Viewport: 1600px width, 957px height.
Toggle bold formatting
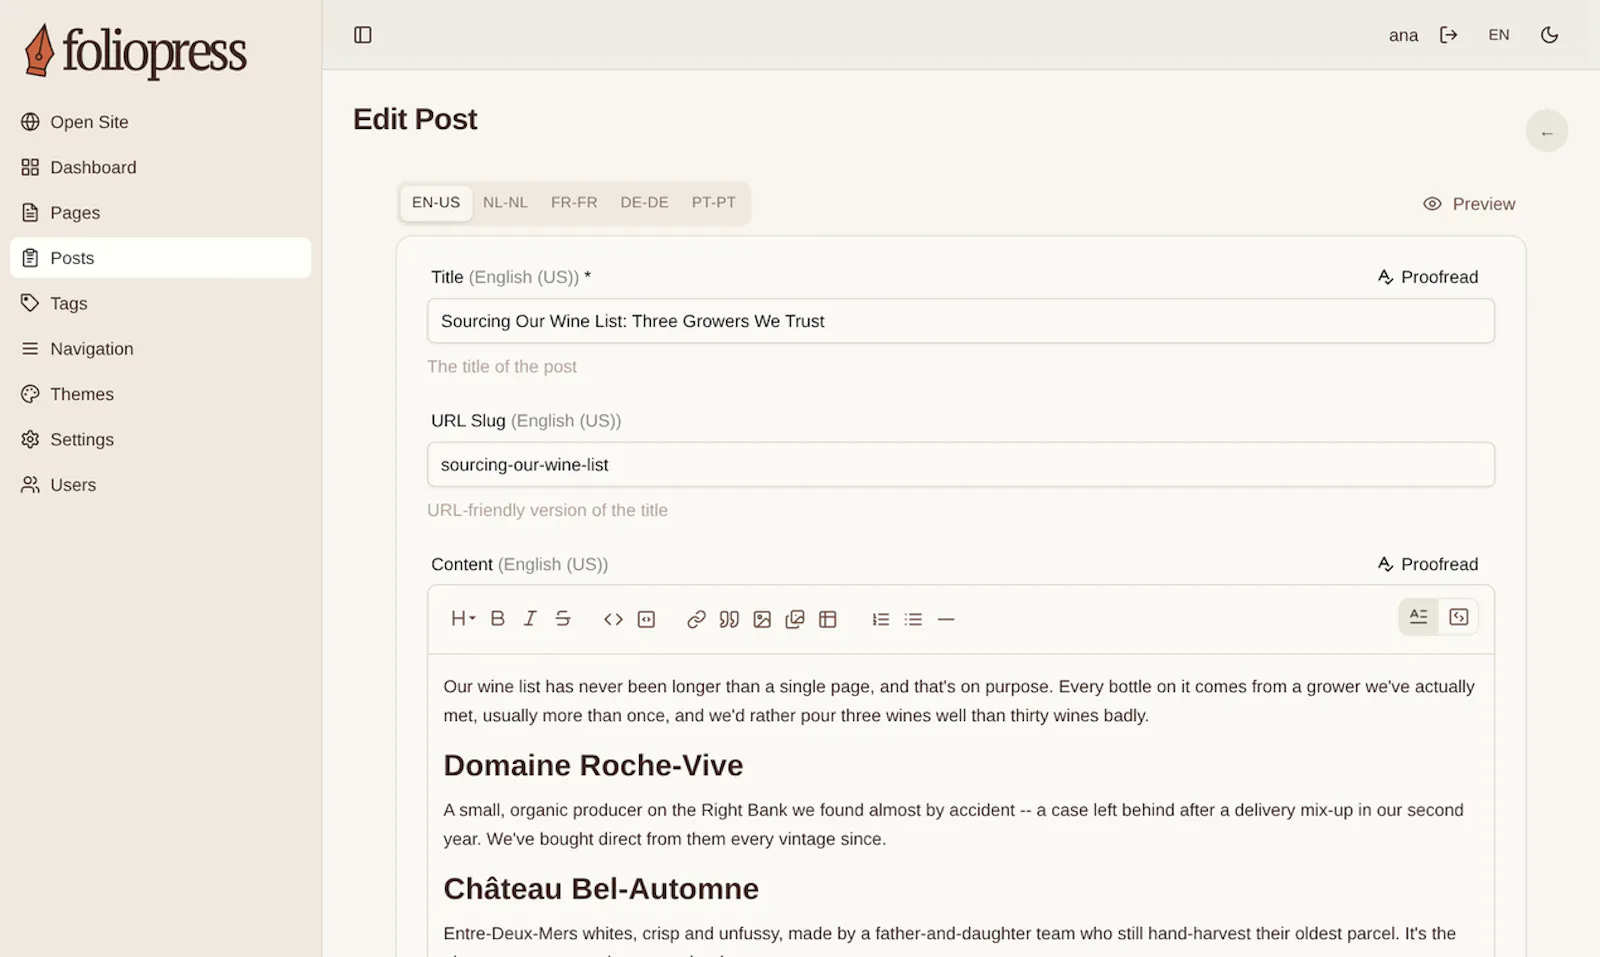[x=497, y=619]
